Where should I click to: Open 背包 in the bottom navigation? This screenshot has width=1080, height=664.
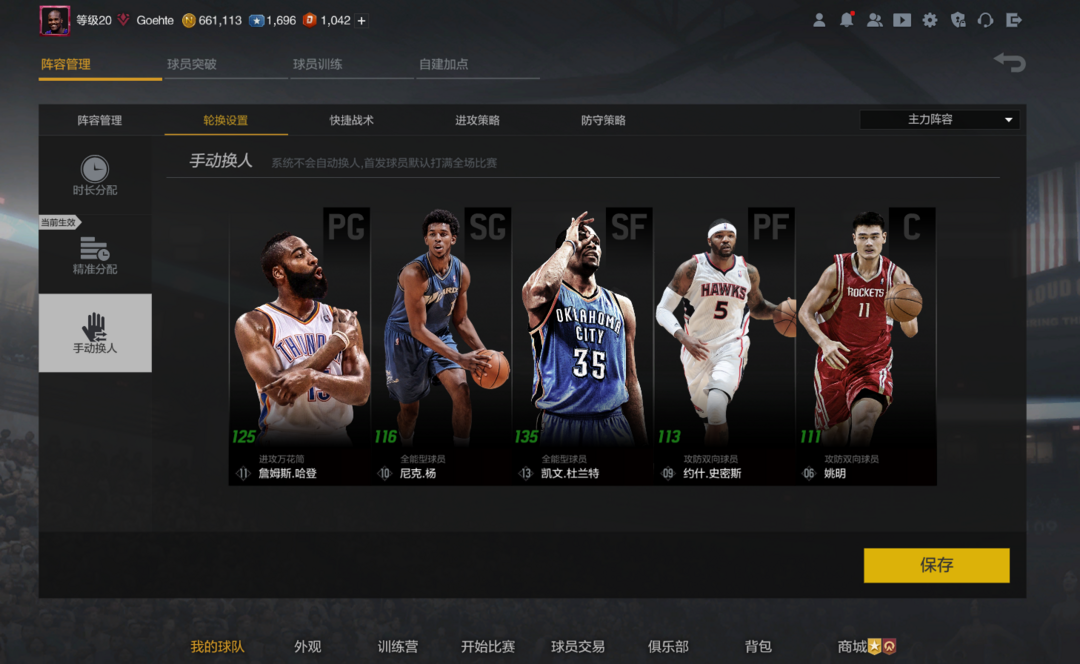point(758,646)
